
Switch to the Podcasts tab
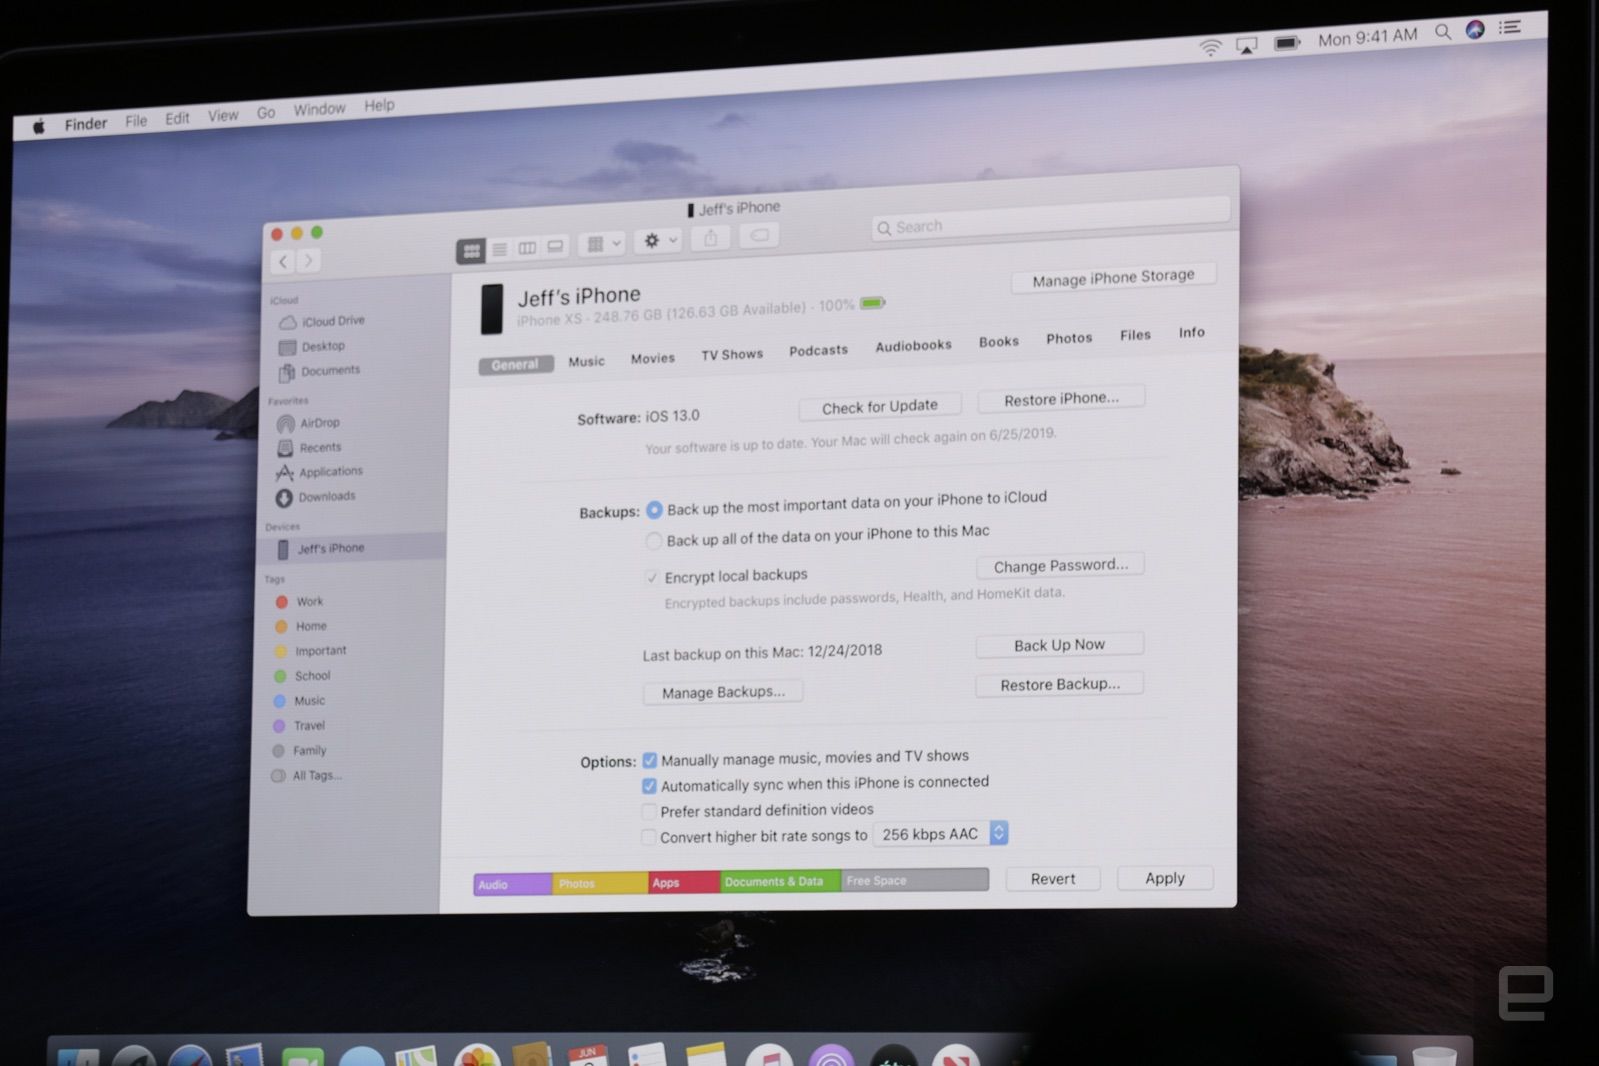tap(818, 350)
